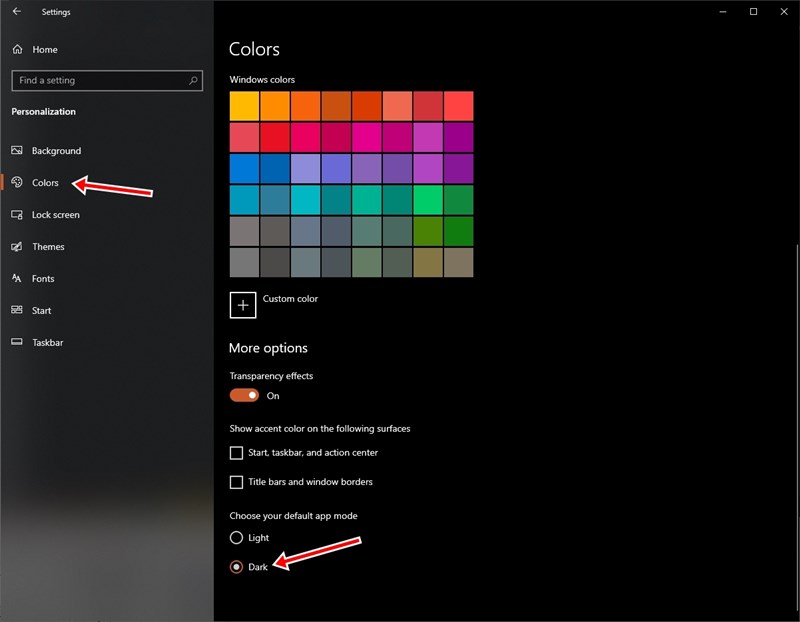The image size is (800, 622).
Task: Choose the purple swatch ending second row
Action: tap(459, 137)
